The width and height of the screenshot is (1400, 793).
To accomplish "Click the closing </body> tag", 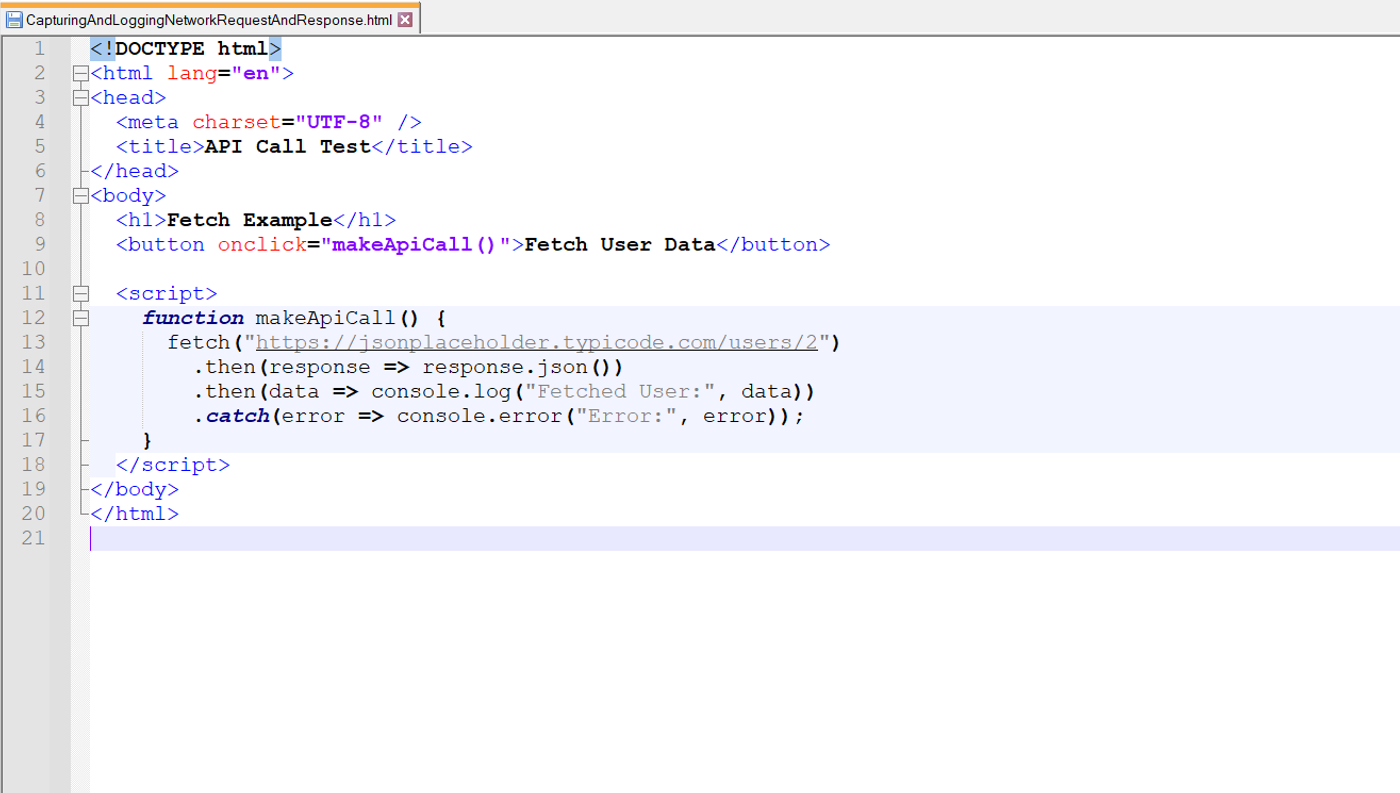I will tap(135, 490).
